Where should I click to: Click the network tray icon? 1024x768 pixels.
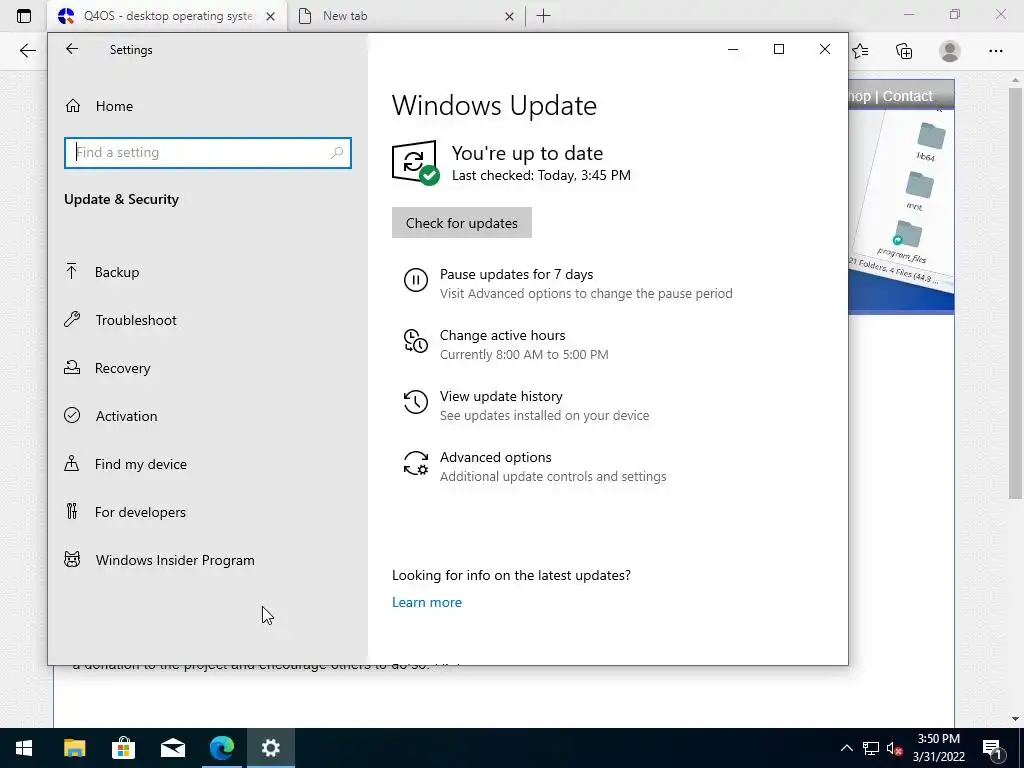tap(871, 748)
